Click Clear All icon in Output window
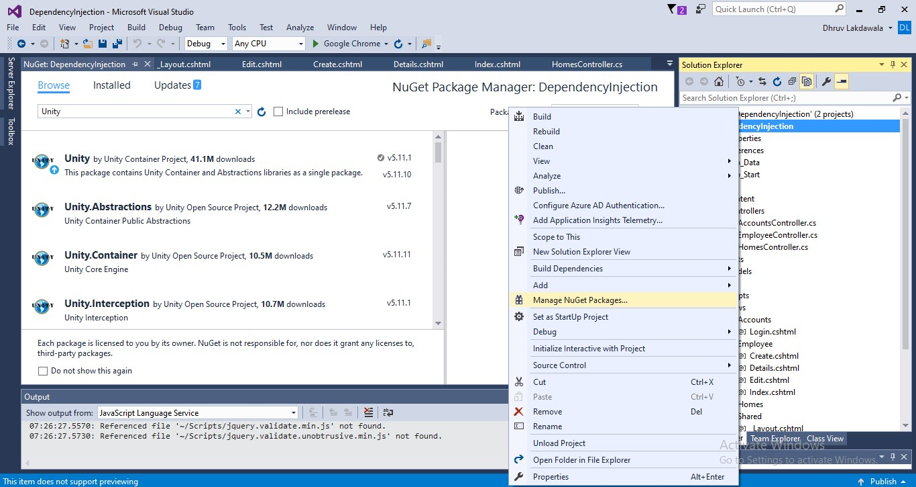The height and width of the screenshot is (487, 916). point(368,412)
